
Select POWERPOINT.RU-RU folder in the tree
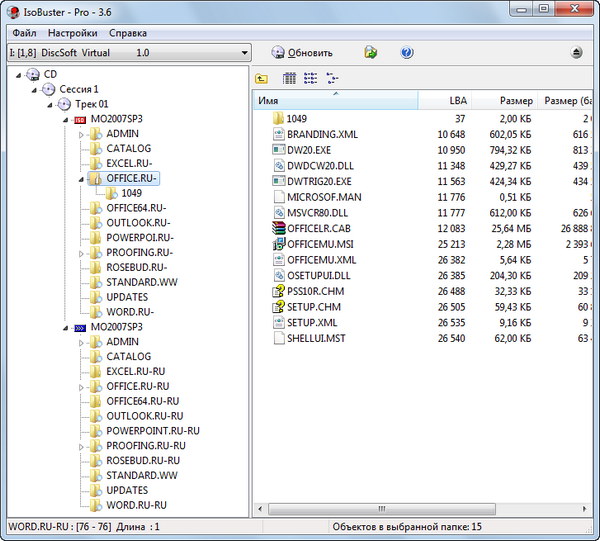click(152, 431)
